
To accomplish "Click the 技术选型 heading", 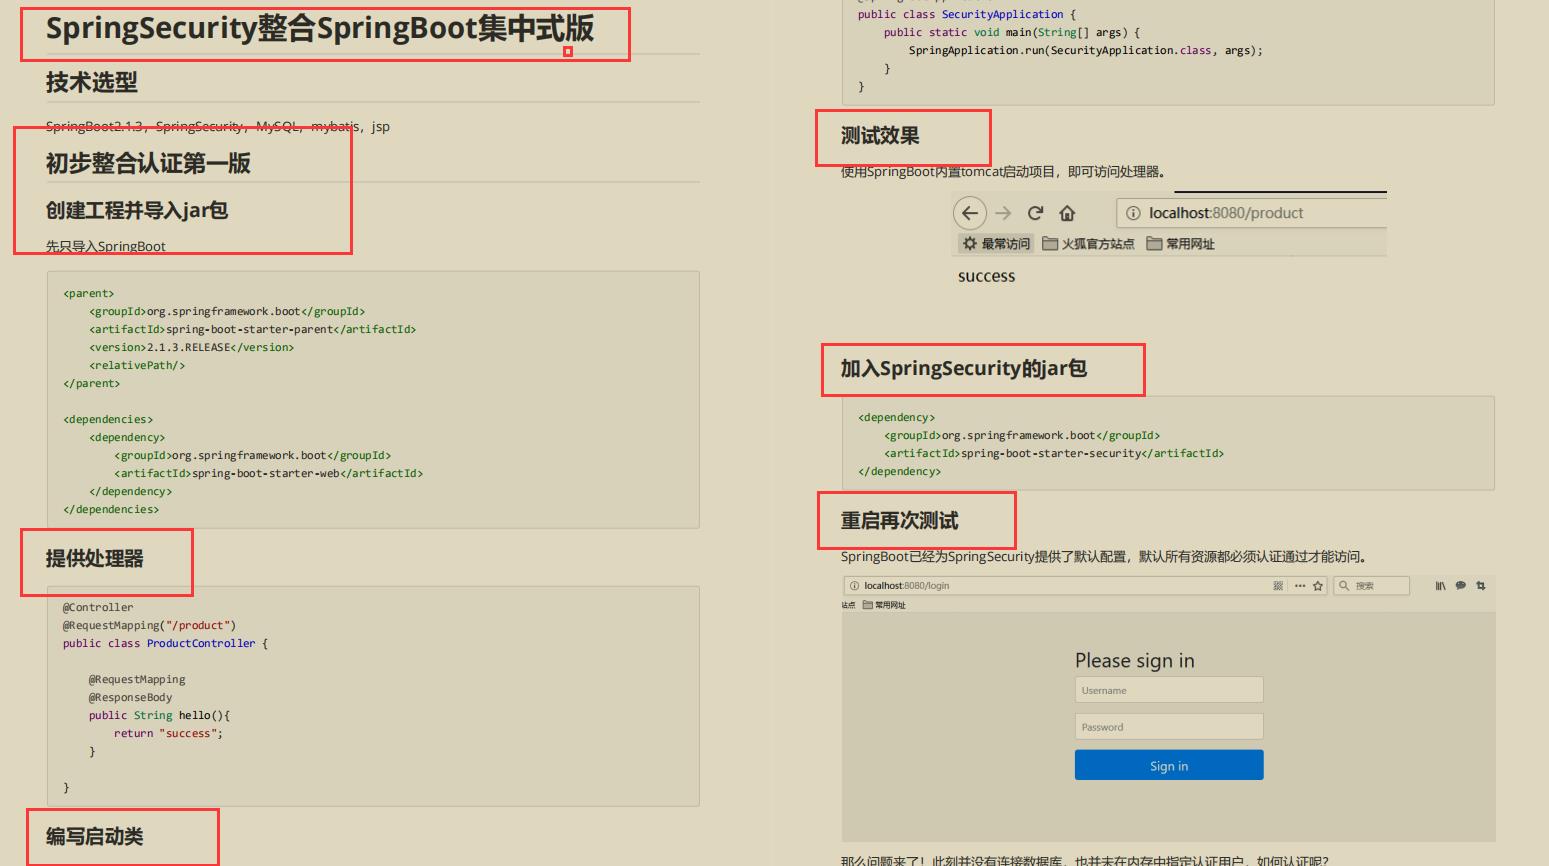I will click(92, 83).
